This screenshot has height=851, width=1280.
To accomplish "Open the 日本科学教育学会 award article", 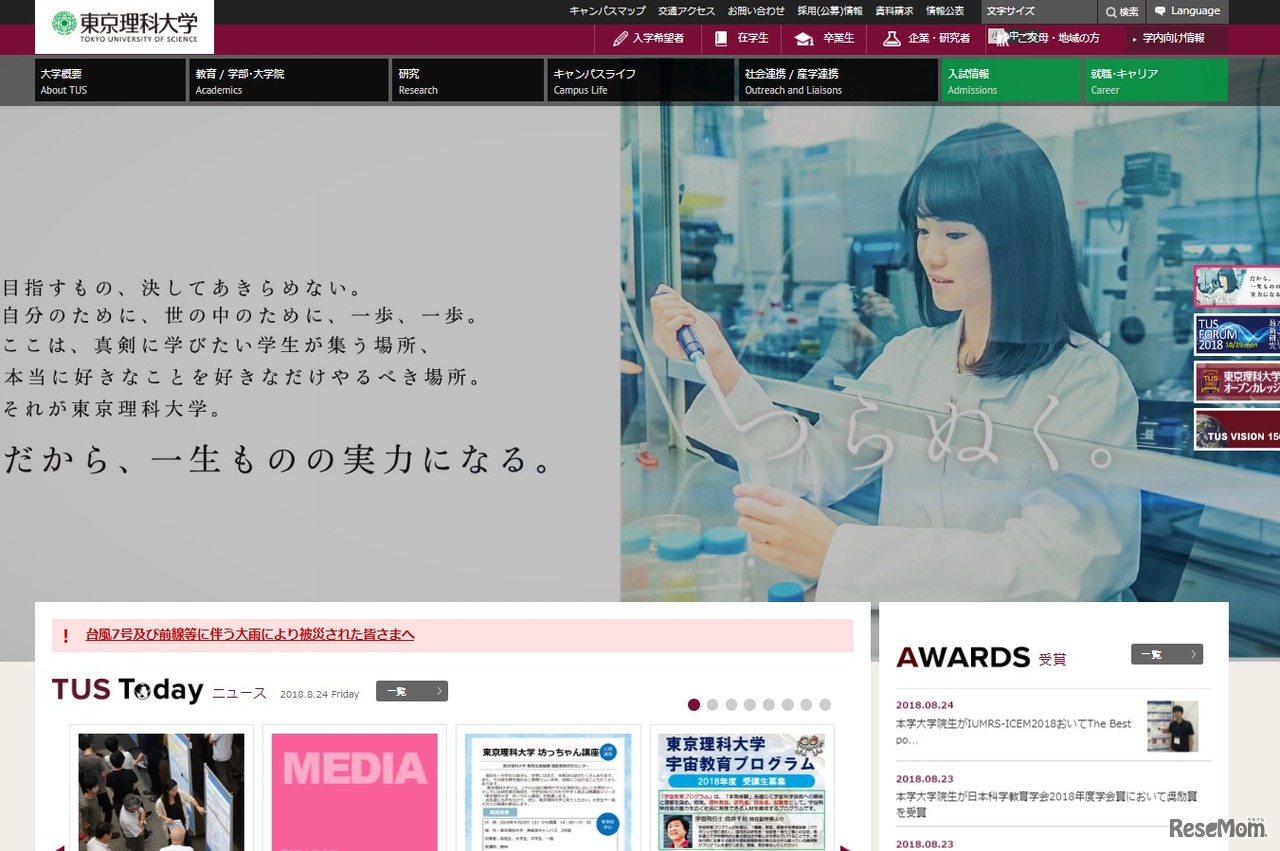I will (1046, 804).
